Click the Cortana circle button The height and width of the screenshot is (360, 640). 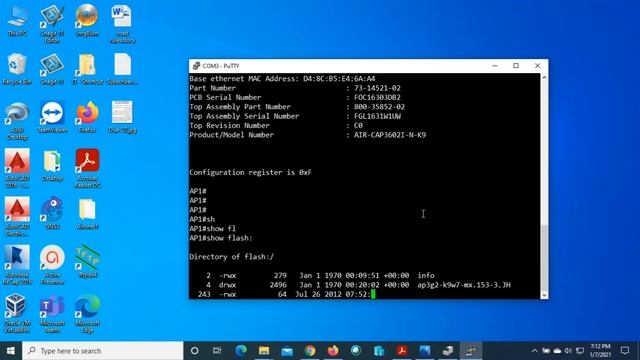[195, 351]
